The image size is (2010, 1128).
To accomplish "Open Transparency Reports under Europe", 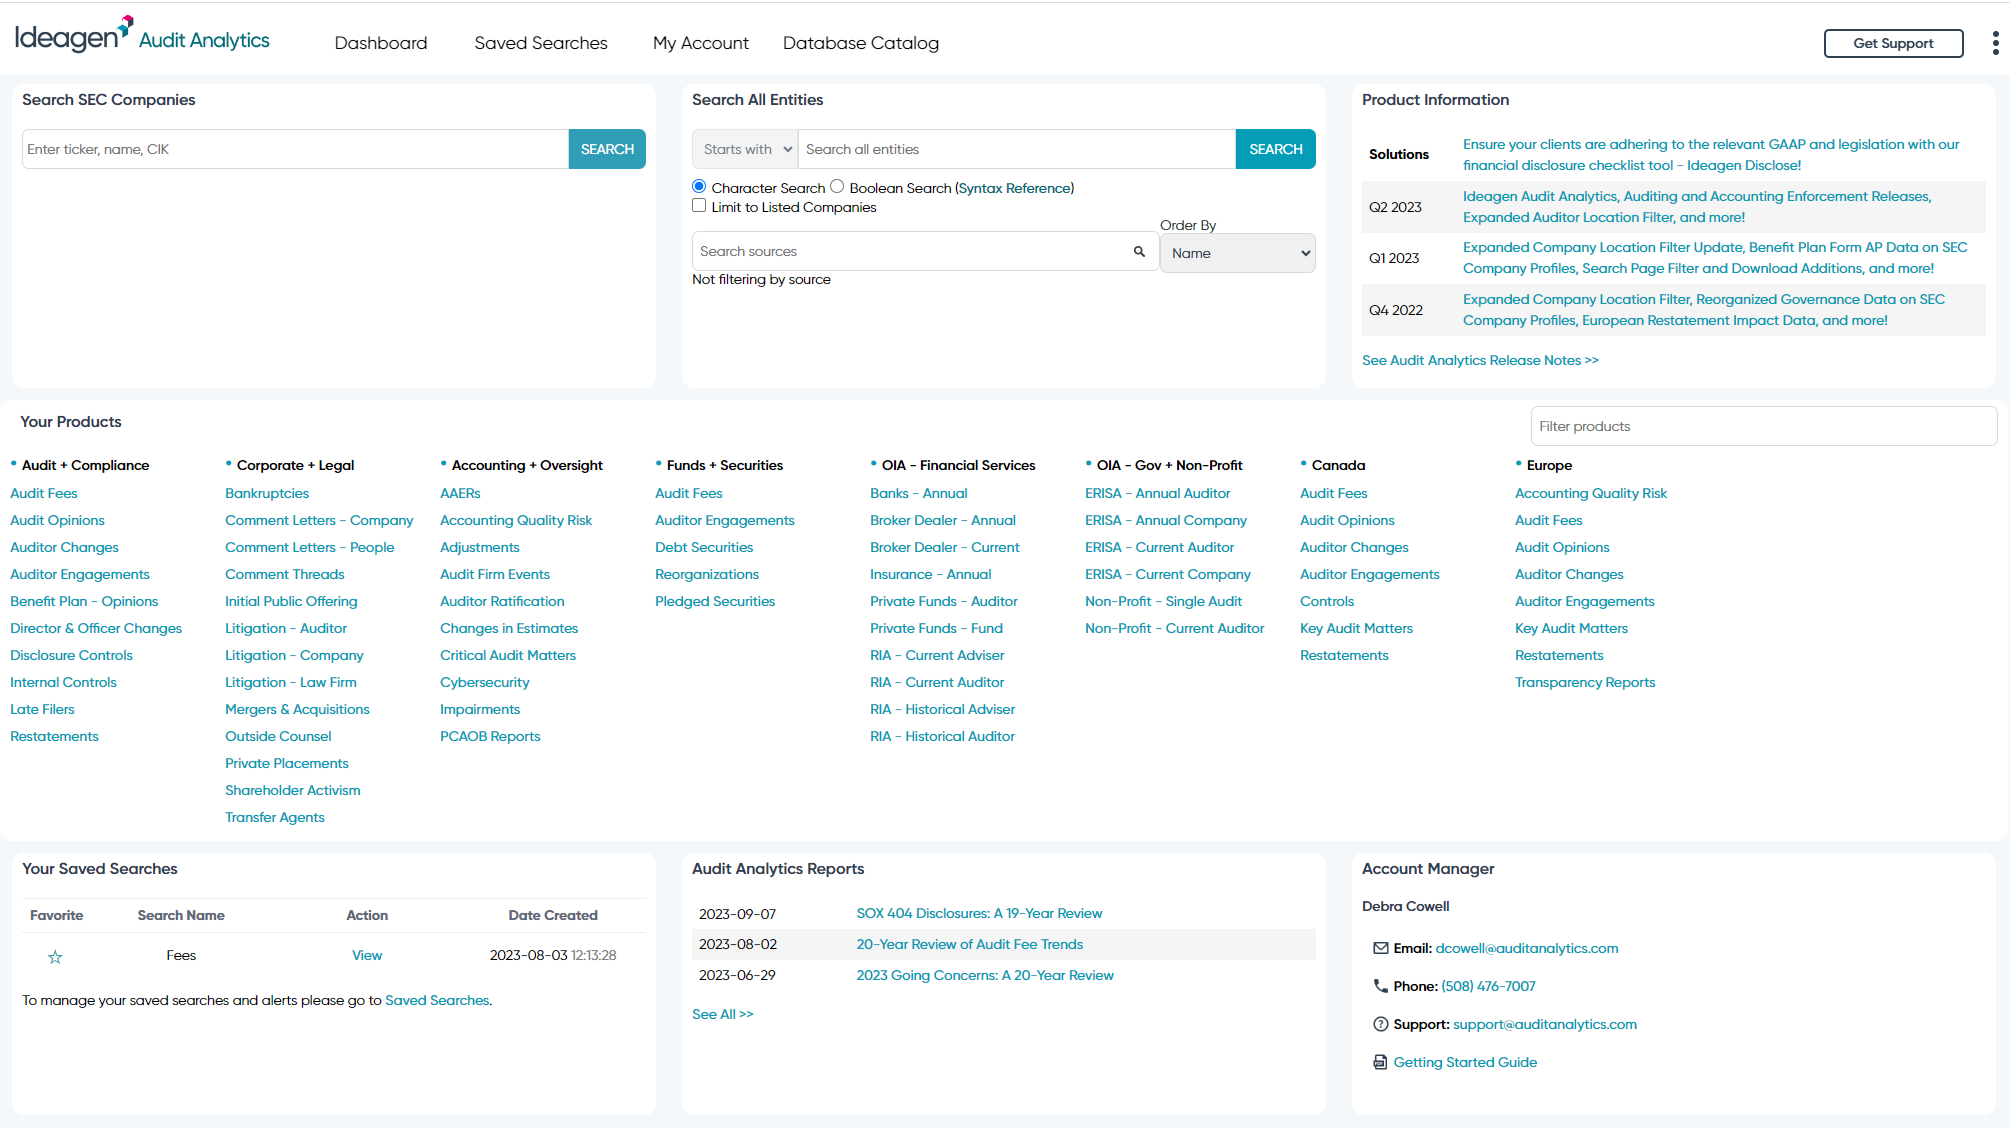I will click(1585, 682).
